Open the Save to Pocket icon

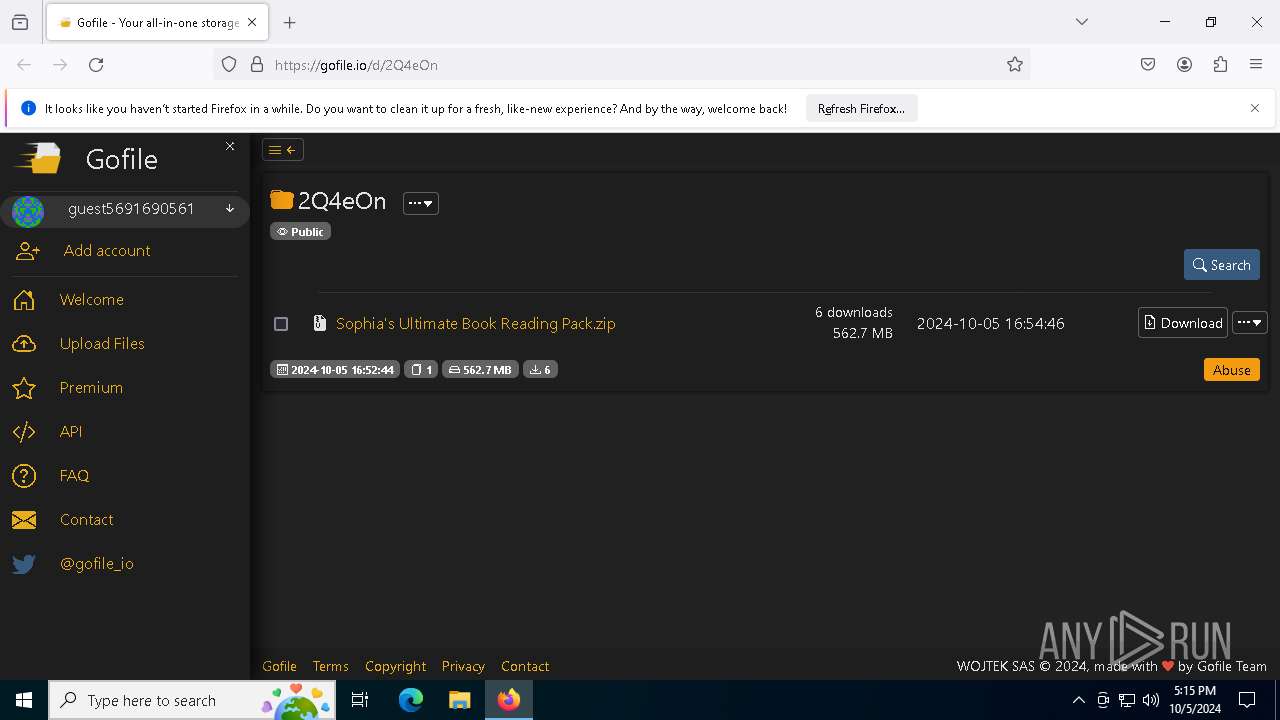1148,65
